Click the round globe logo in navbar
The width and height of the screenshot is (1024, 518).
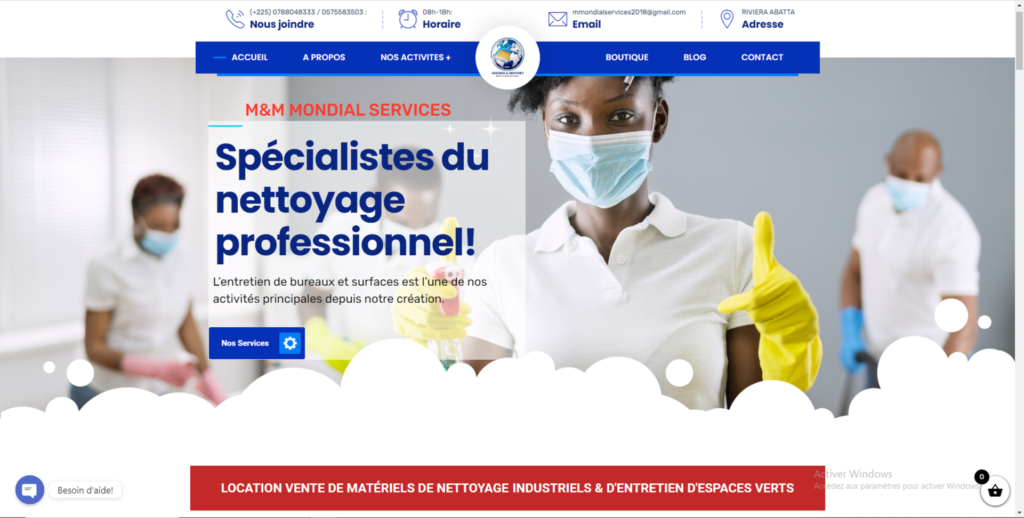(x=507, y=57)
